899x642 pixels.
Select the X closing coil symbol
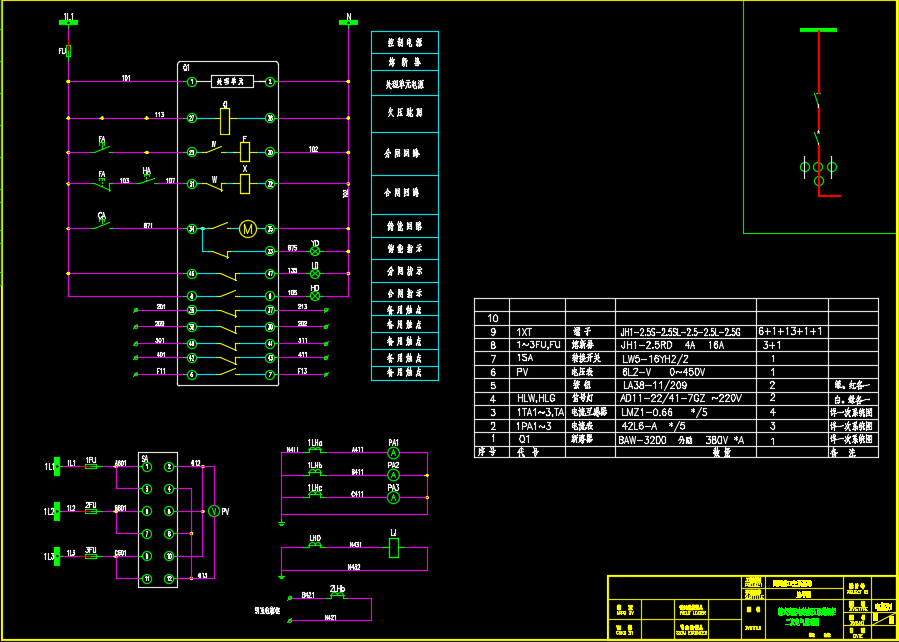coord(245,183)
